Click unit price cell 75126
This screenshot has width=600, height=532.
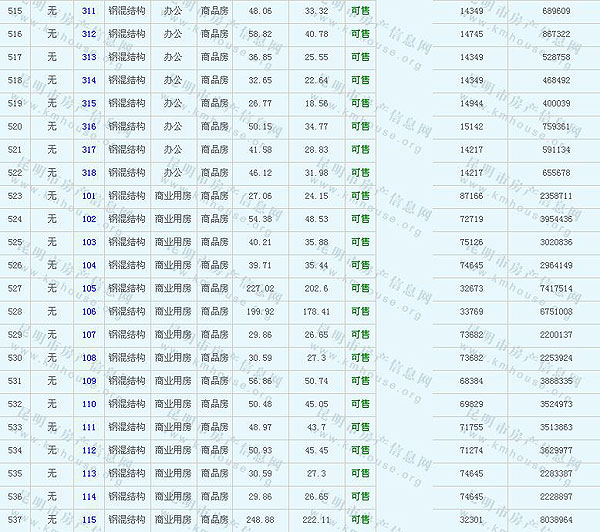[471, 242]
